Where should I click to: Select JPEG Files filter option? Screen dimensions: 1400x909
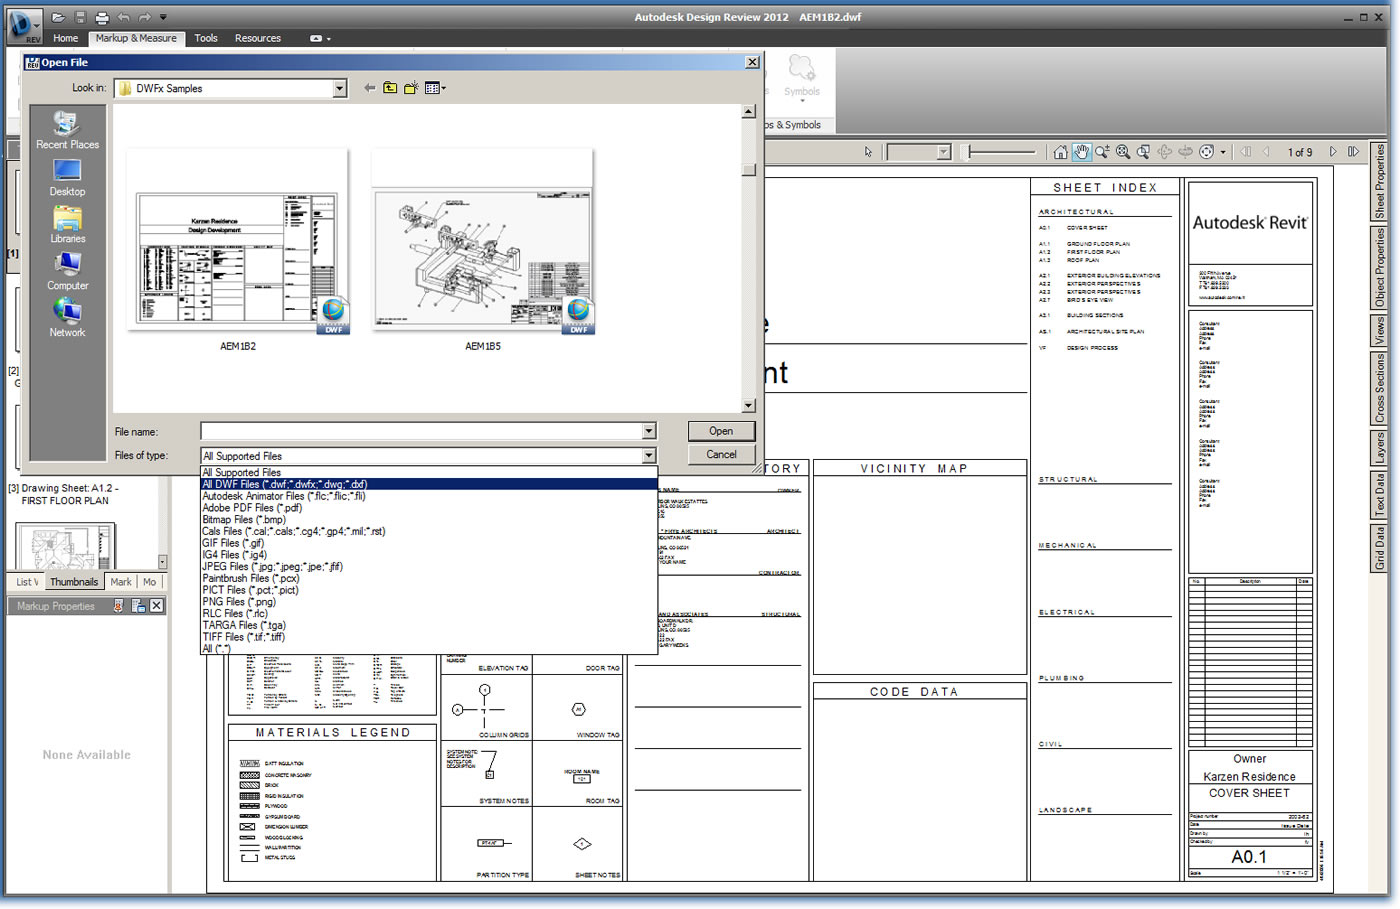(x=272, y=567)
